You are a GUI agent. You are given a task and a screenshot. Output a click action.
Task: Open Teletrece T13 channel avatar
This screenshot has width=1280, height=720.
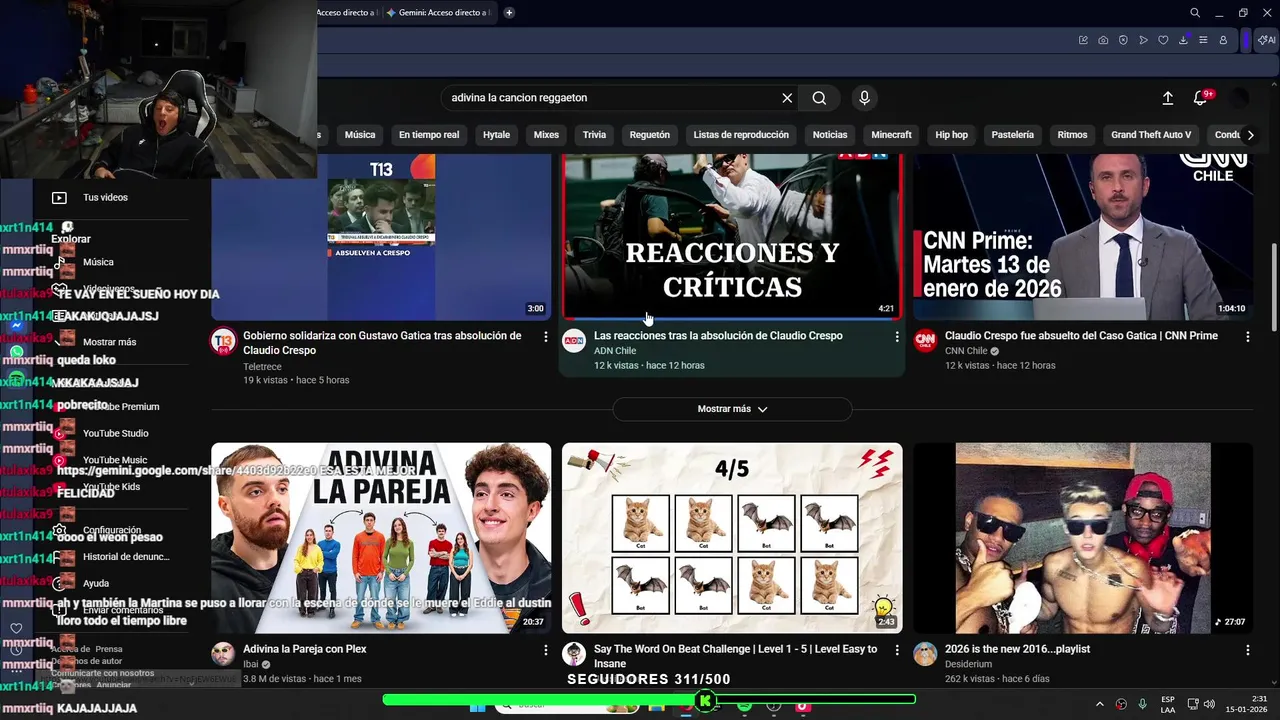click(222, 341)
